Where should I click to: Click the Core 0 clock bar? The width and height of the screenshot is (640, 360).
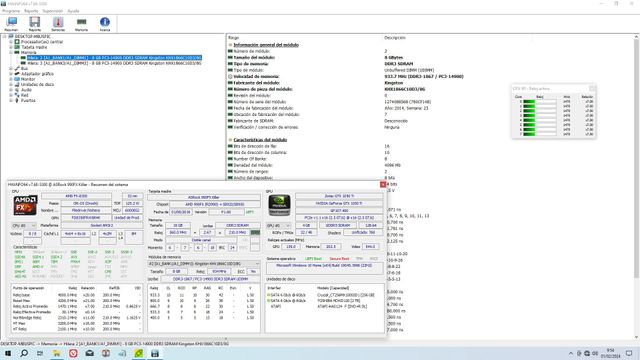pos(539,102)
